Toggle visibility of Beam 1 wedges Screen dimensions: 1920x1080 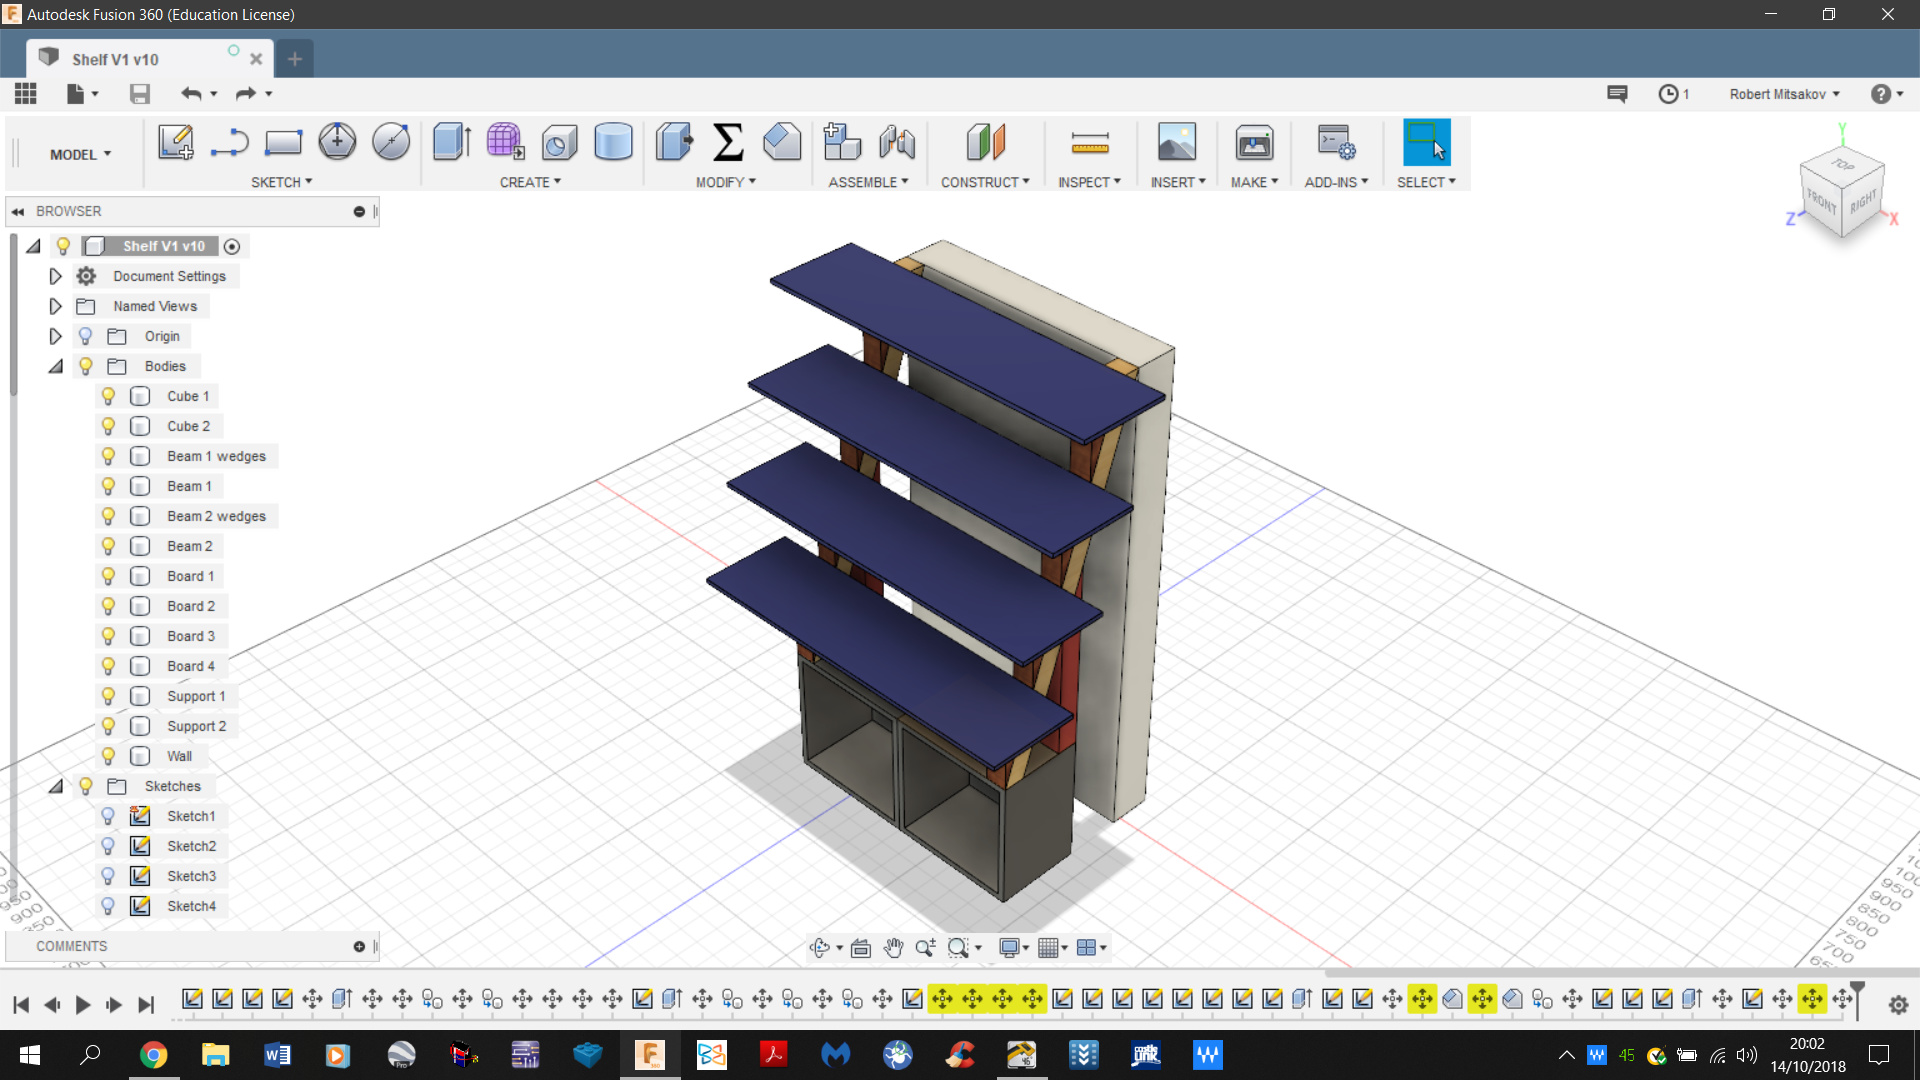tap(108, 456)
